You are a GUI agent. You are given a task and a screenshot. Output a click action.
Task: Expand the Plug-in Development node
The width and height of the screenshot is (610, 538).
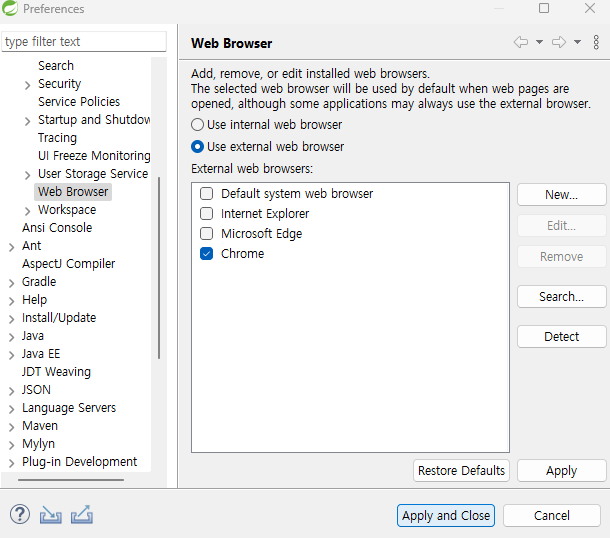point(11,463)
